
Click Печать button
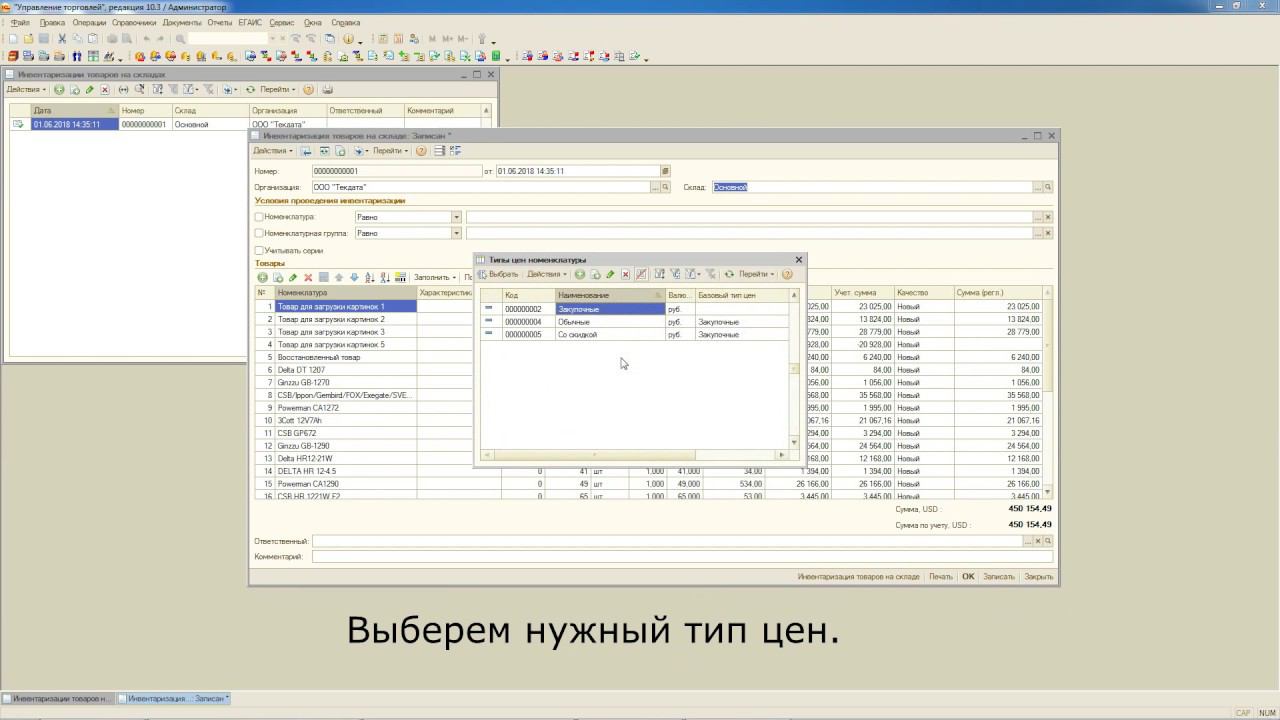940,577
